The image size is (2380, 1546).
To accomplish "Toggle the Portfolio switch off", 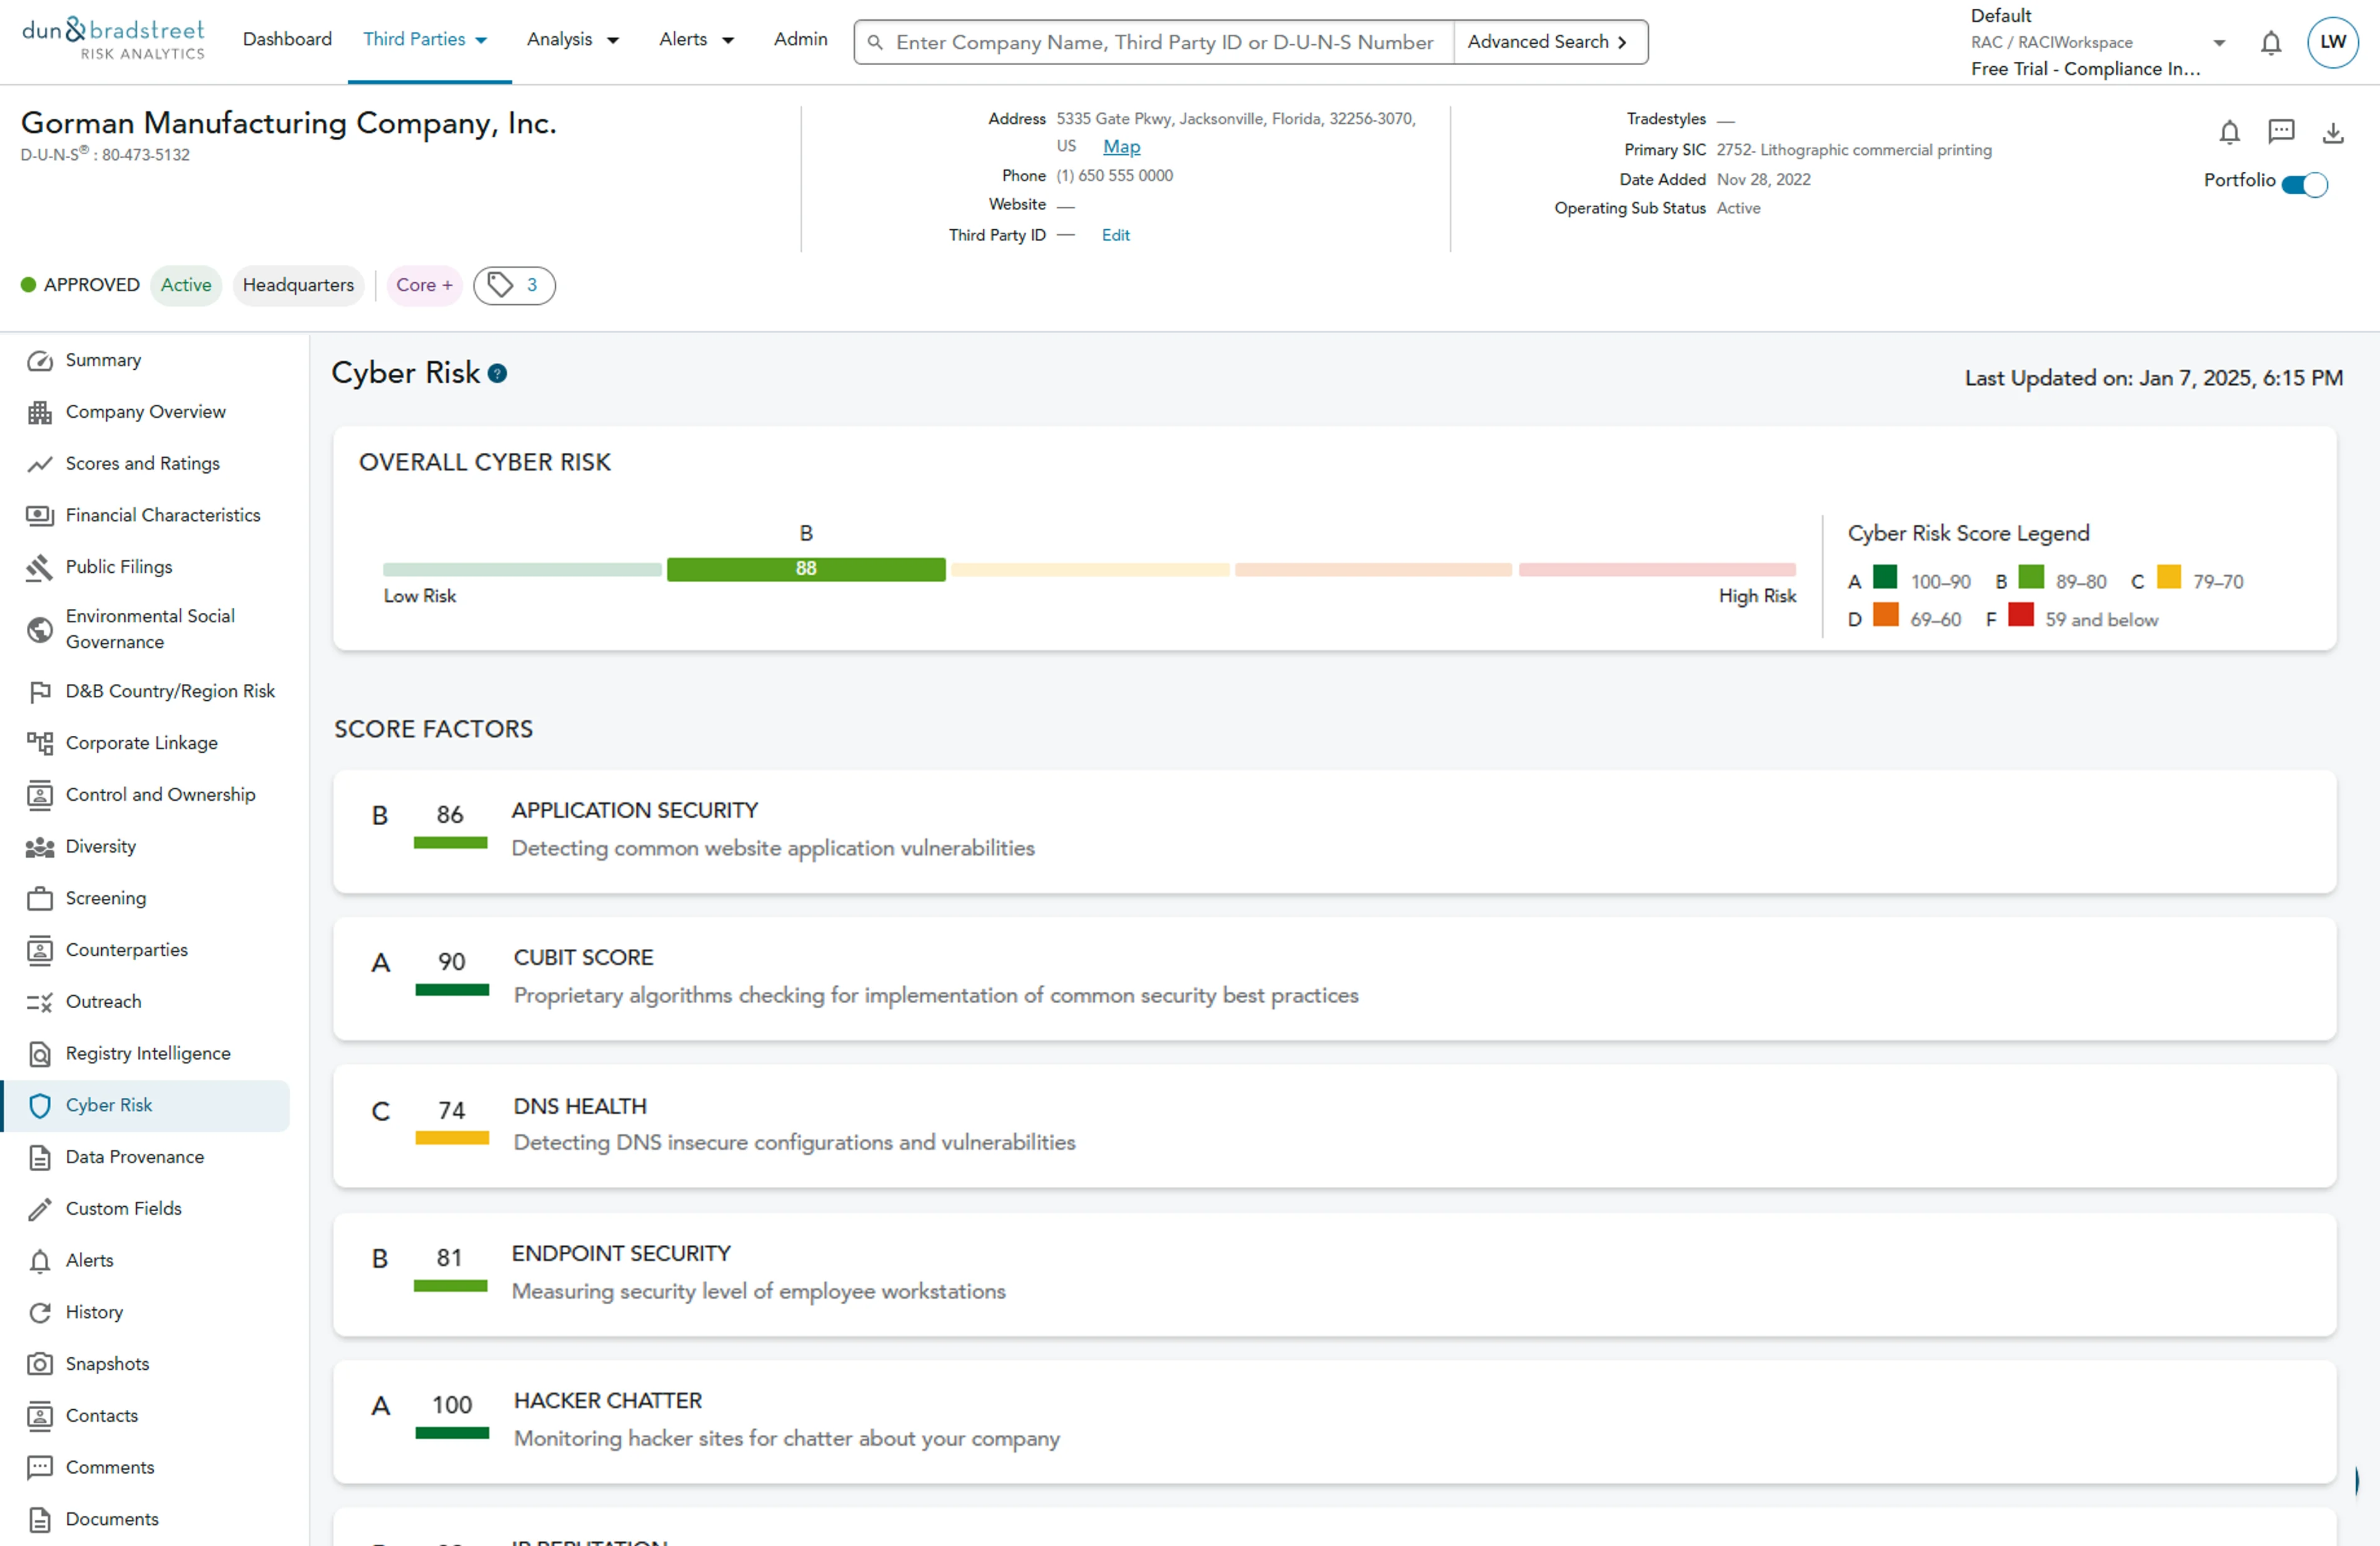I will (2306, 185).
